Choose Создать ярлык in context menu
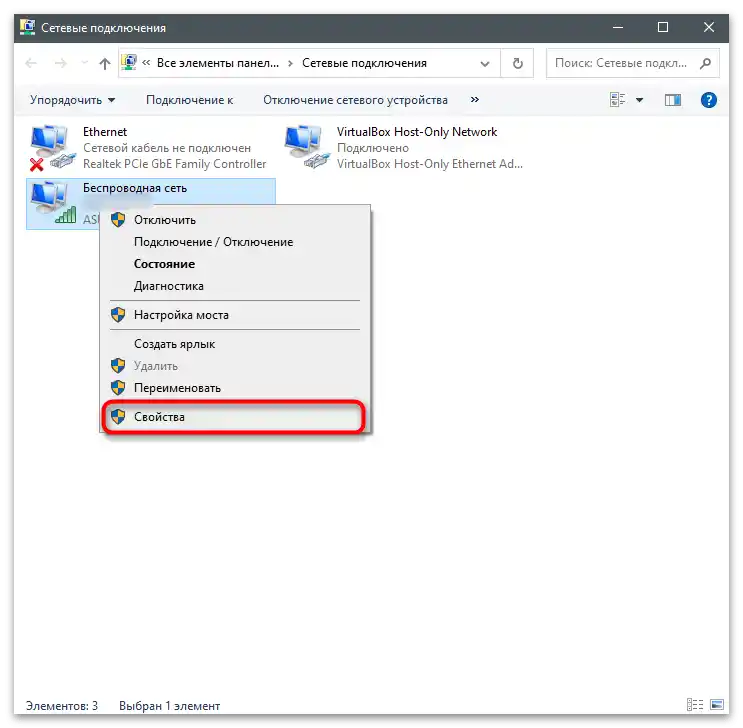 click(x=235, y=344)
